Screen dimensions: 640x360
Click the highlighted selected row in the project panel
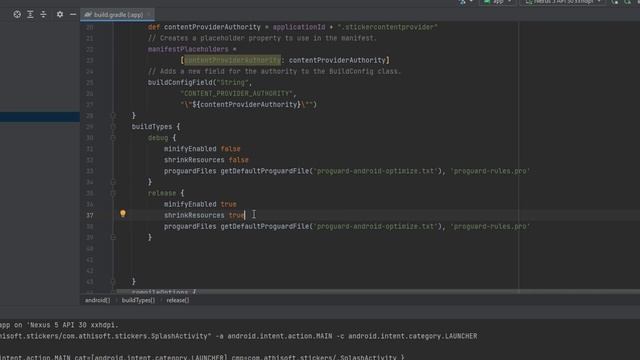(x=40, y=117)
